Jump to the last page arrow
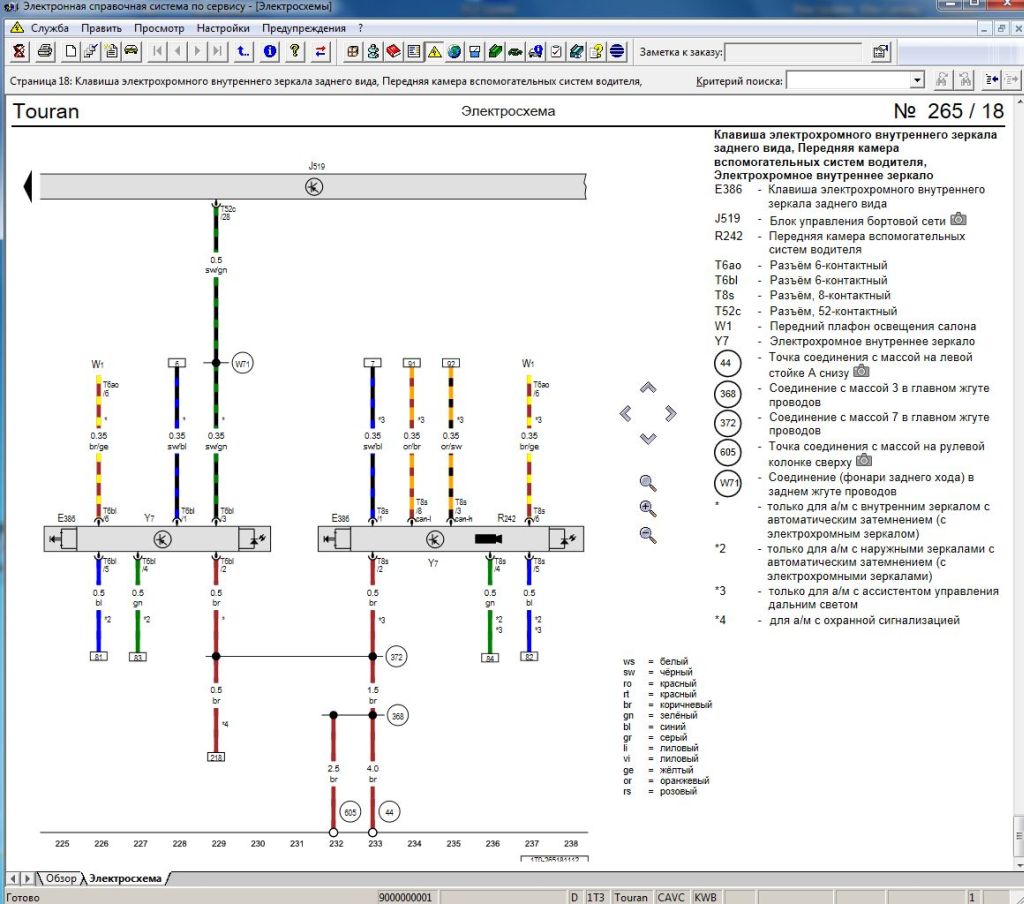 point(217,51)
